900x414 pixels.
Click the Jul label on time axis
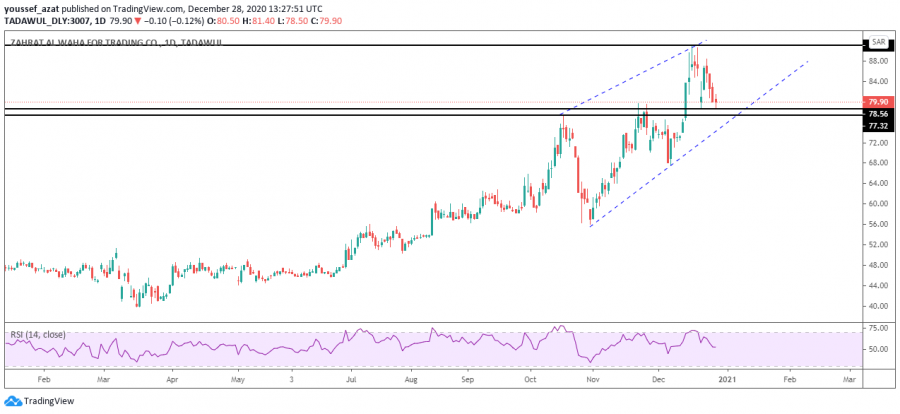(352, 380)
